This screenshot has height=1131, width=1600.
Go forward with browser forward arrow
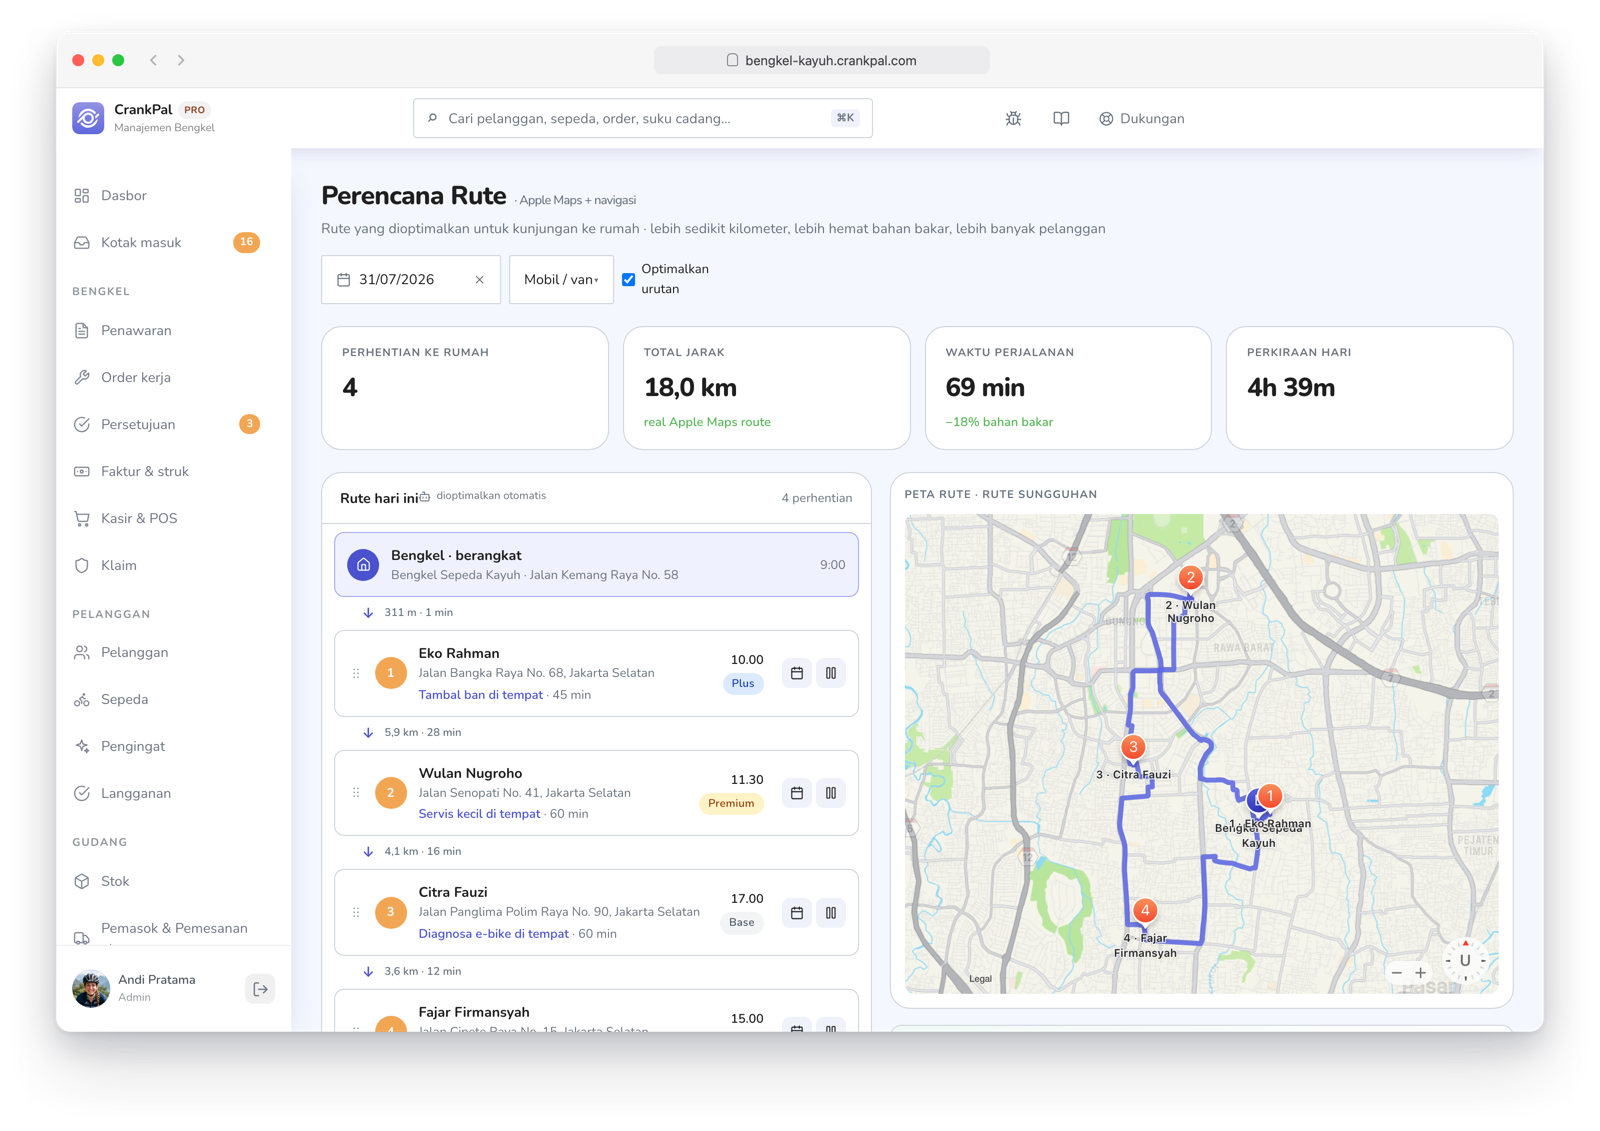coord(181,61)
